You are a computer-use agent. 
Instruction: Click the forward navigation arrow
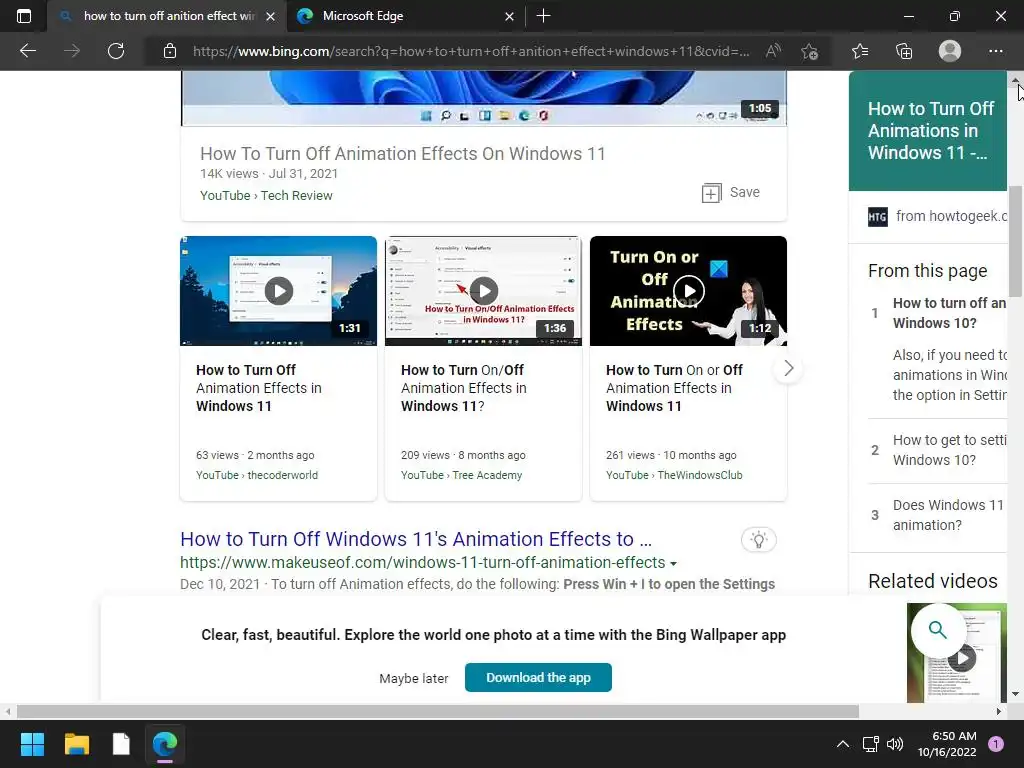(x=72, y=51)
